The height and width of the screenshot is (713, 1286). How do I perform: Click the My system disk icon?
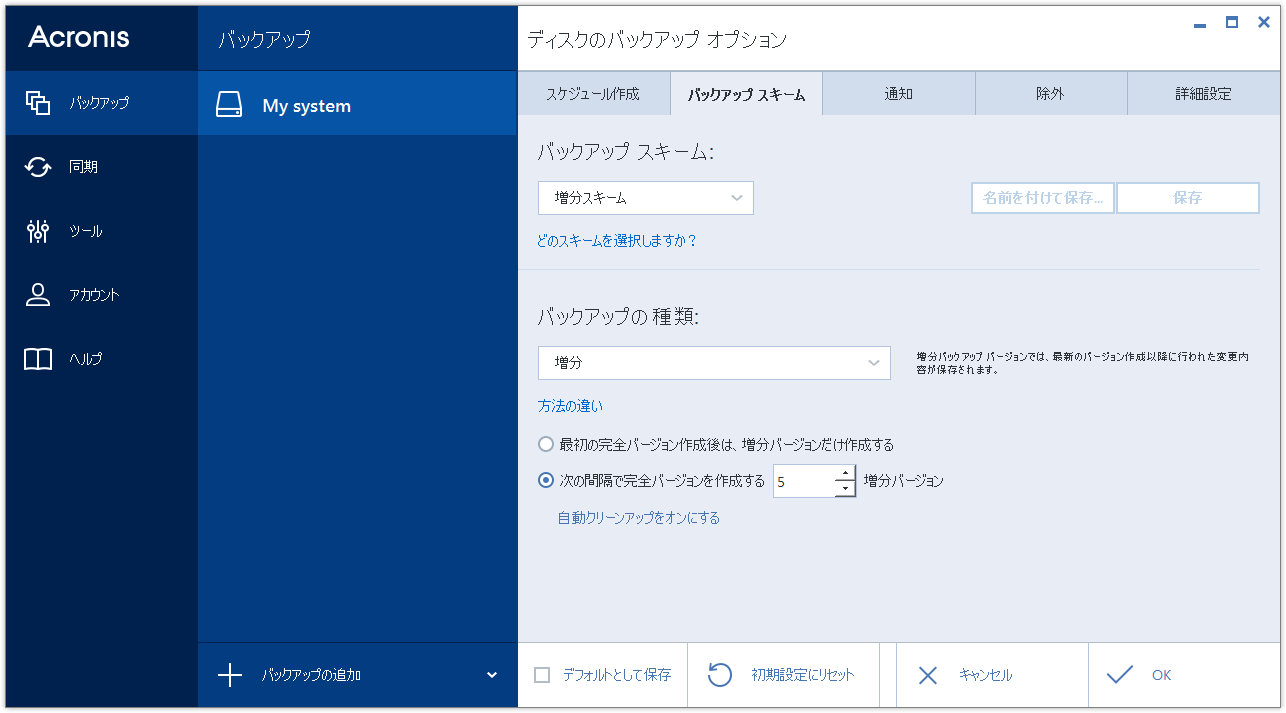[229, 103]
